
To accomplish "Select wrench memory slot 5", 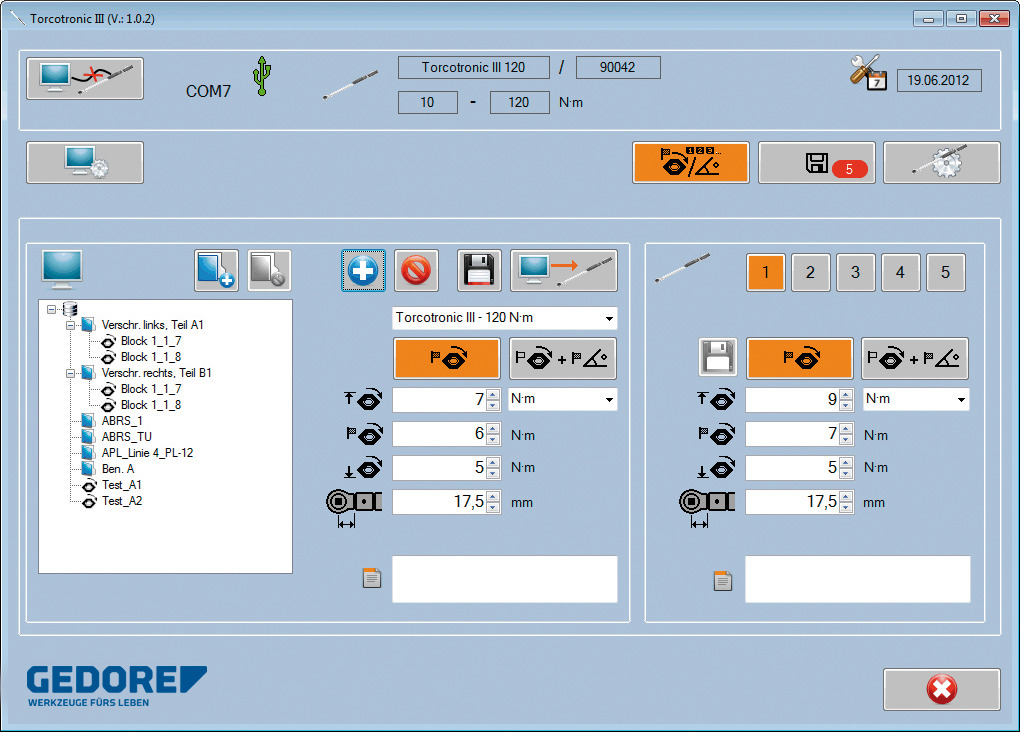I will (x=945, y=272).
